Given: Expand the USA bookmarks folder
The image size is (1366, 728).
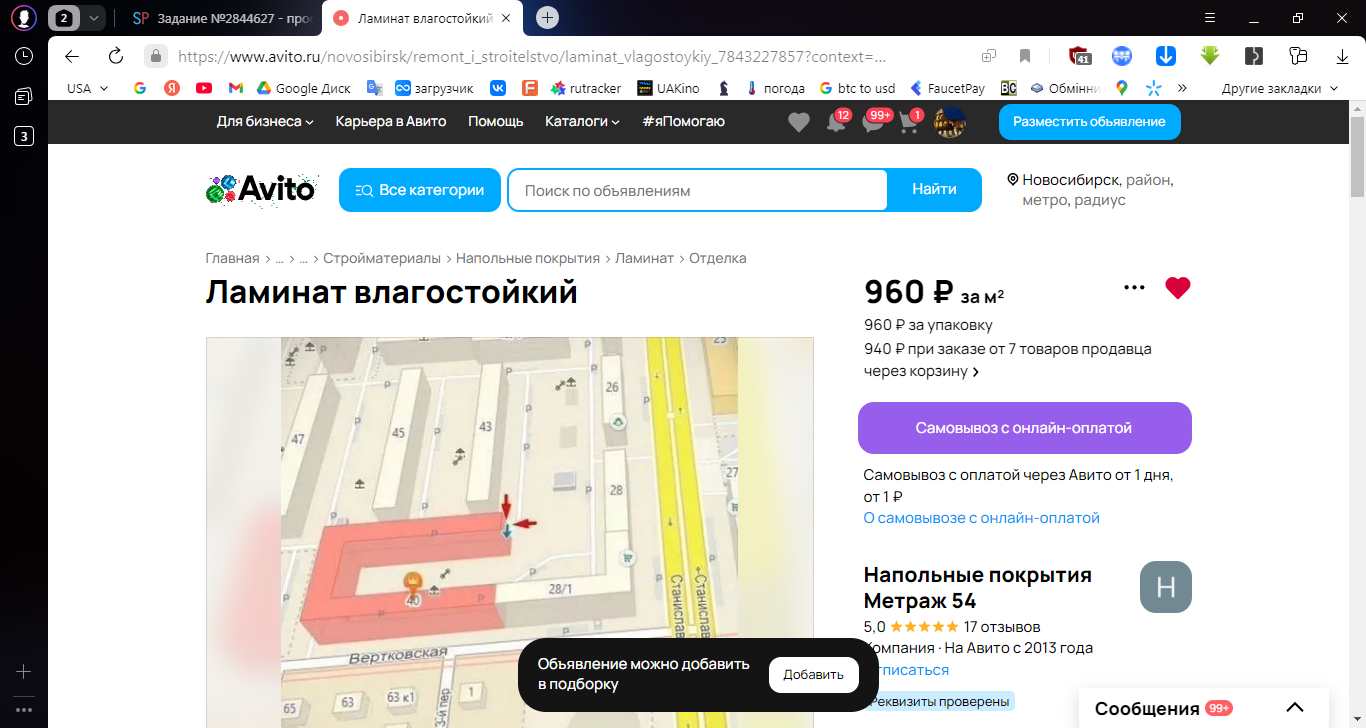Looking at the screenshot, I should [x=88, y=88].
